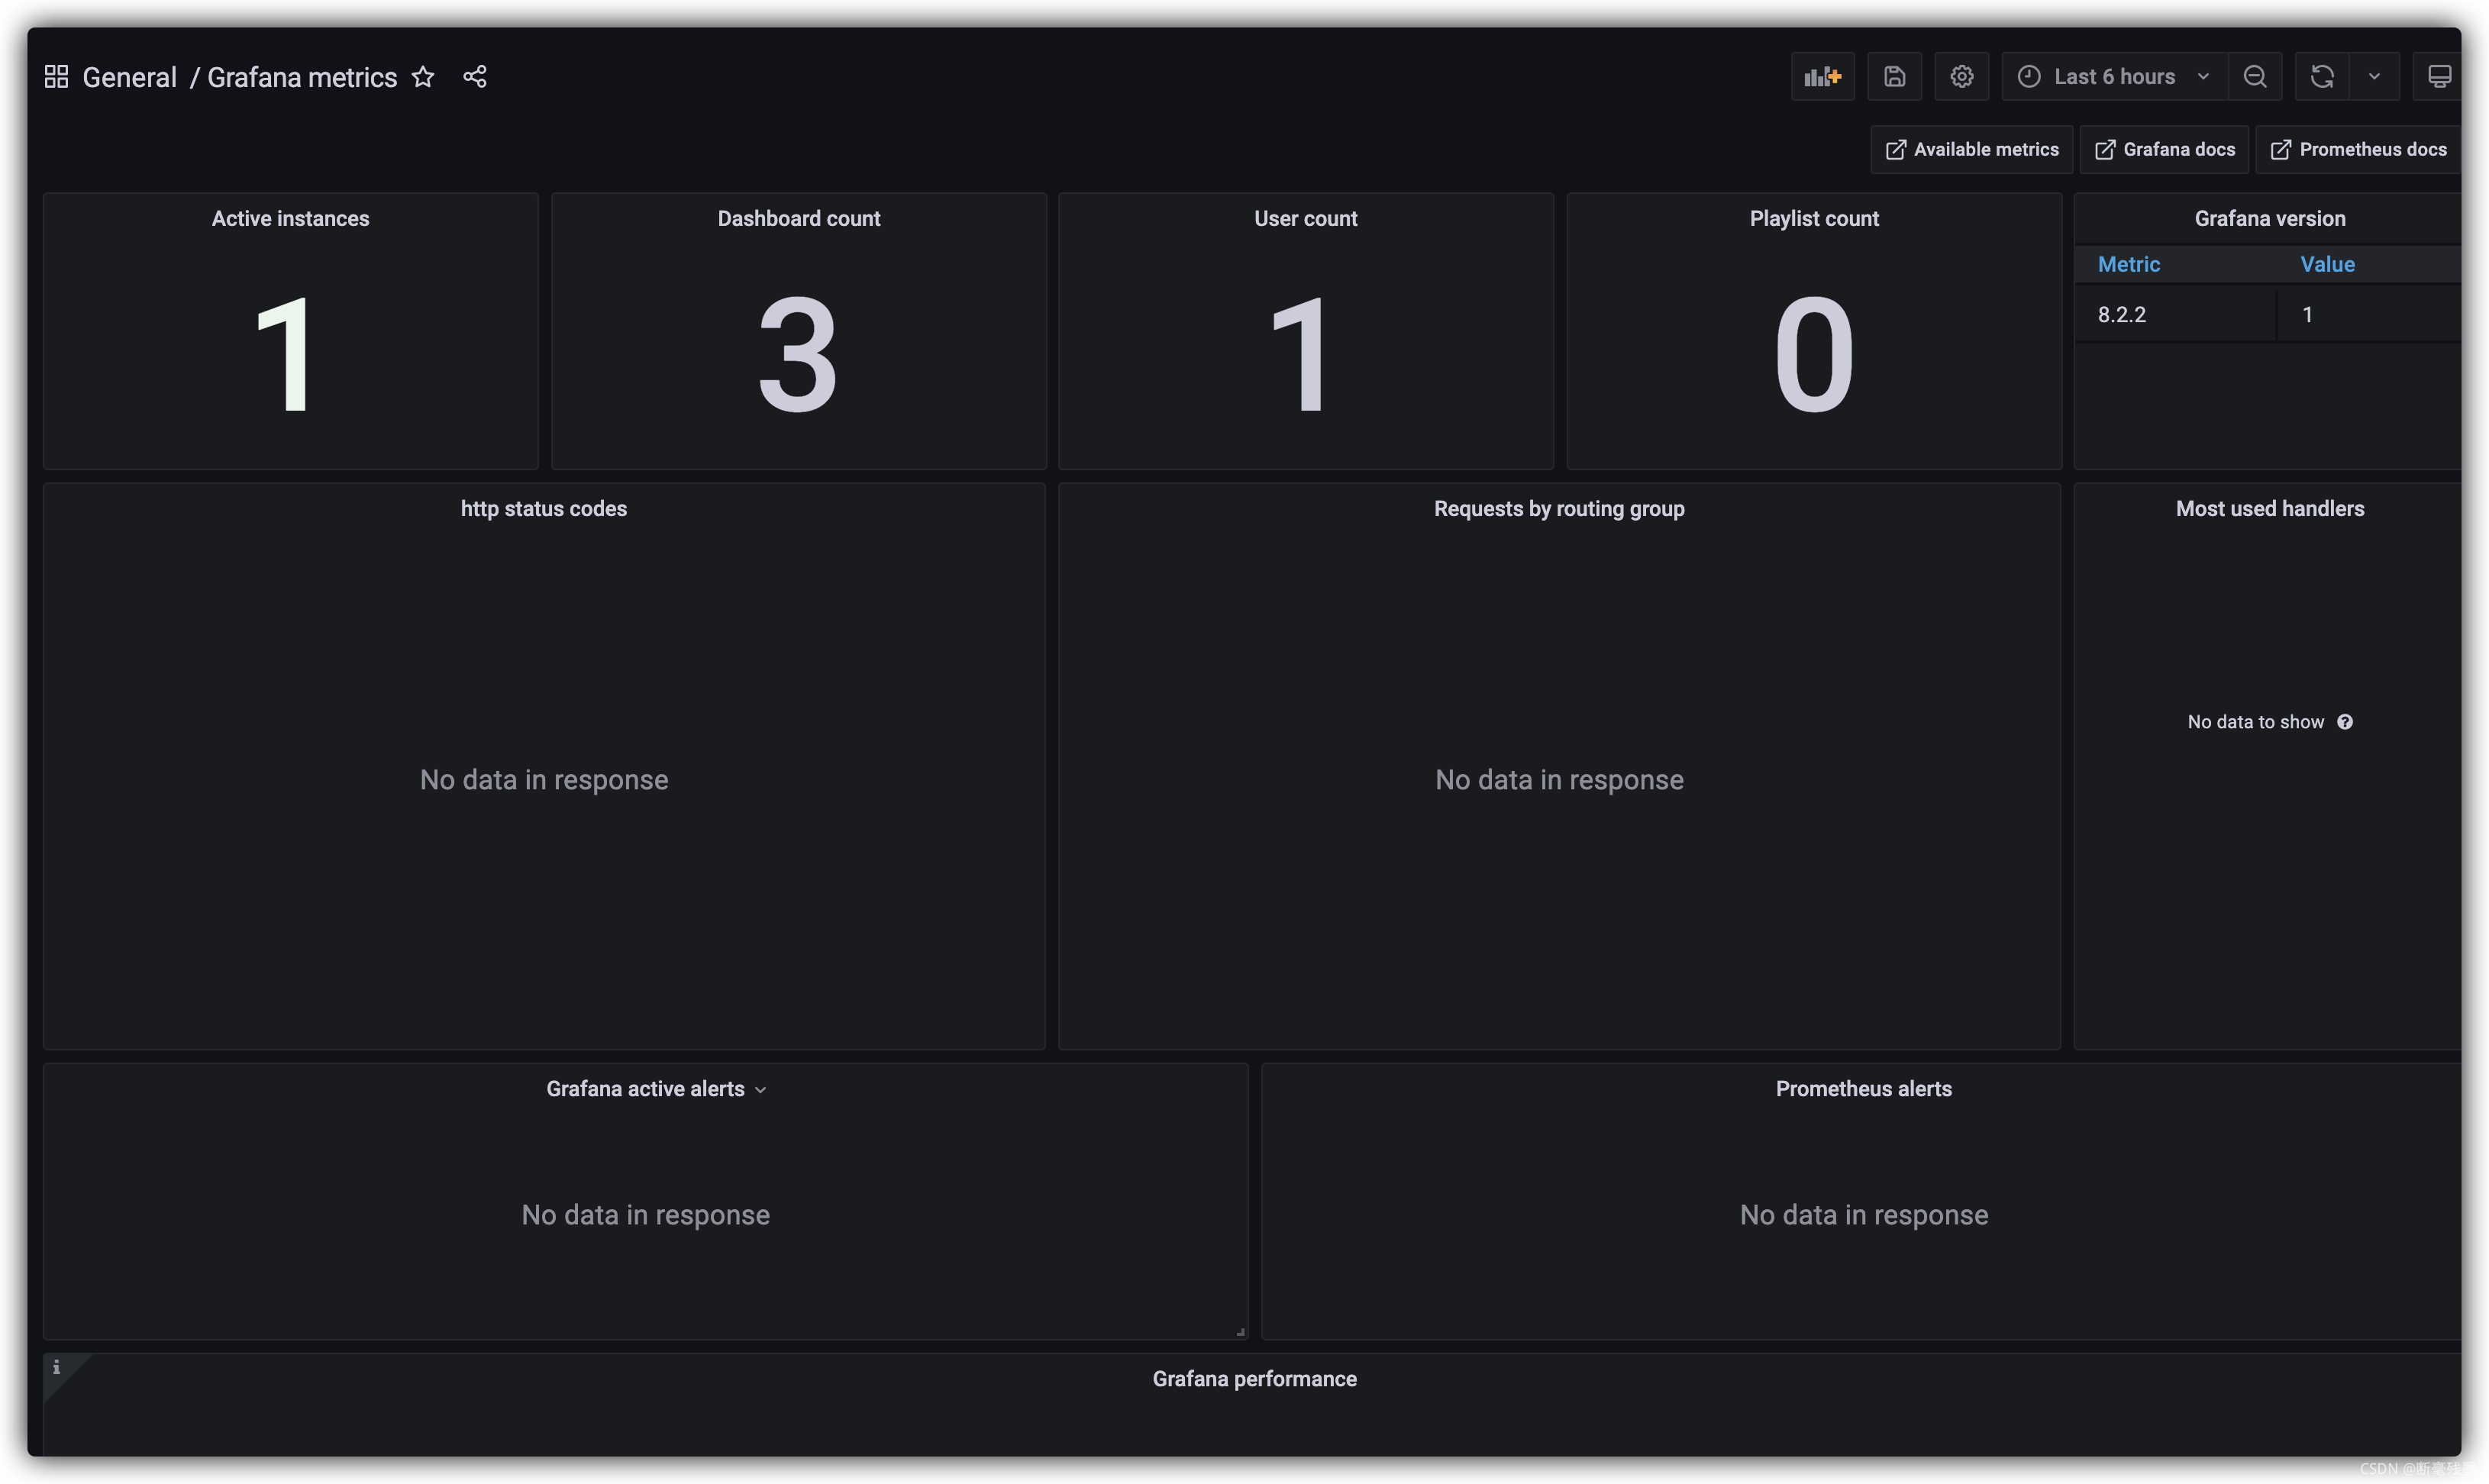Screen dimensions: 2489x1484
Task: Open dashboard settings gear
Action: pos(1961,76)
